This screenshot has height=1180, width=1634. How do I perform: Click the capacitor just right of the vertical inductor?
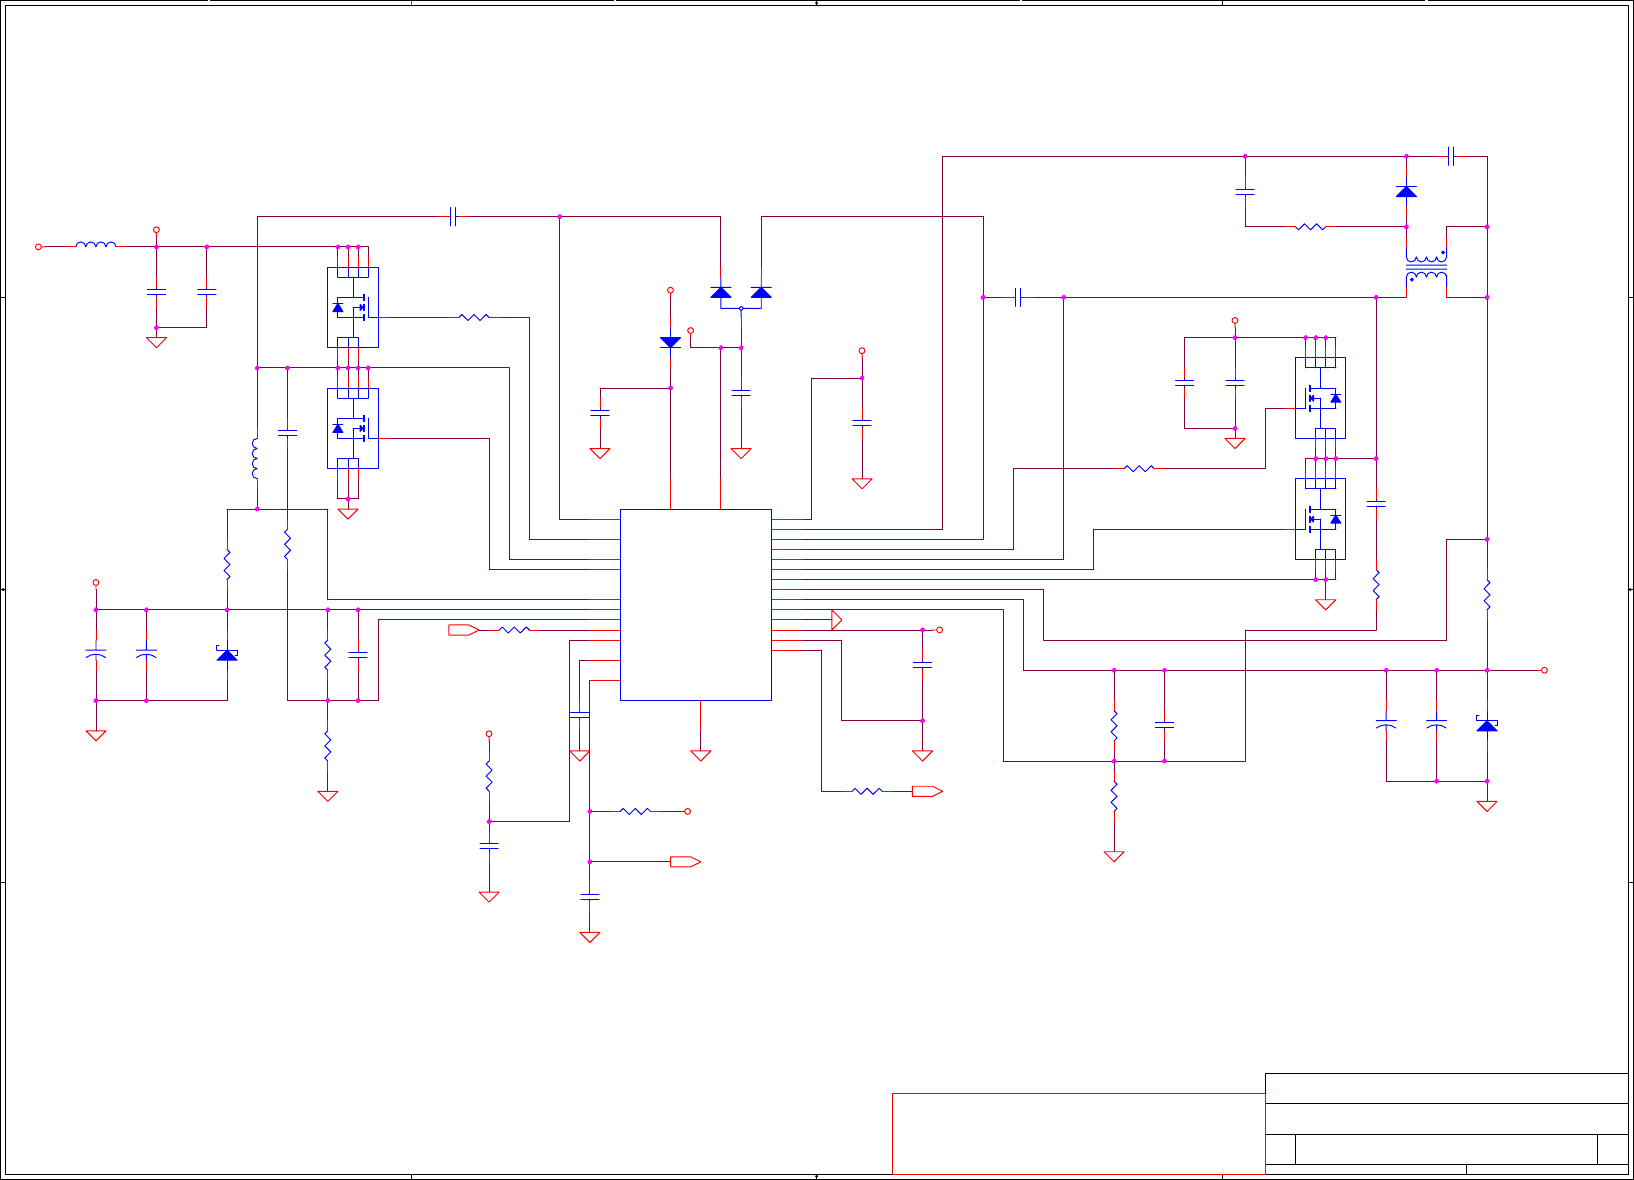pos(287,433)
